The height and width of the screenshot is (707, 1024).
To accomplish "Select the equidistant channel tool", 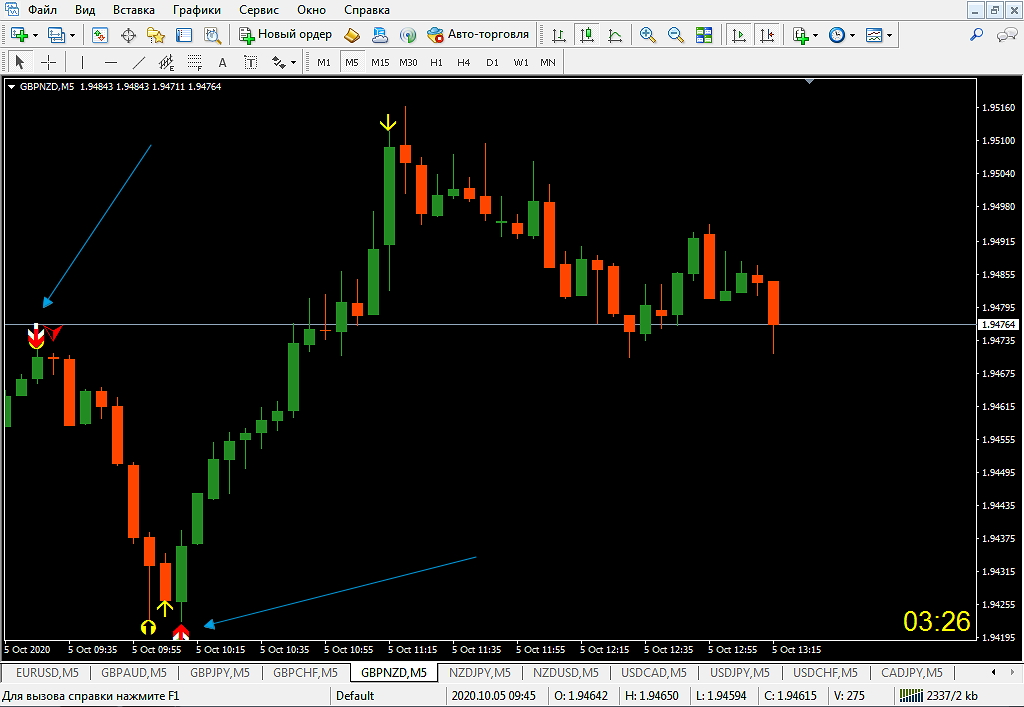I will click(x=167, y=63).
